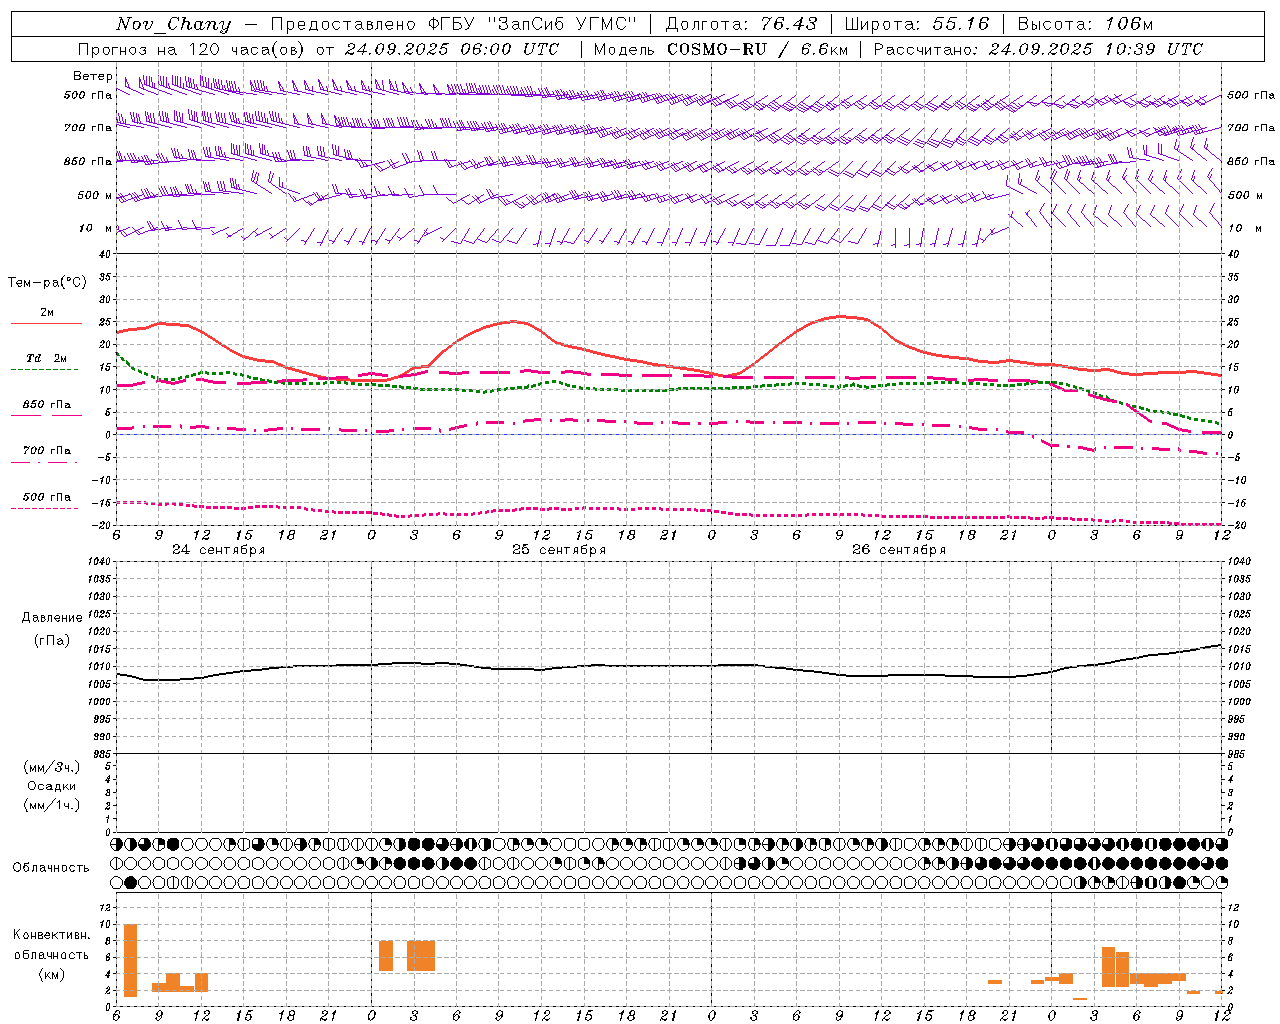Image resolution: width=1280 pixels, height=1024 pixels.
Task: Click the '1040' value on left pressure axis
Action: pos(98,561)
